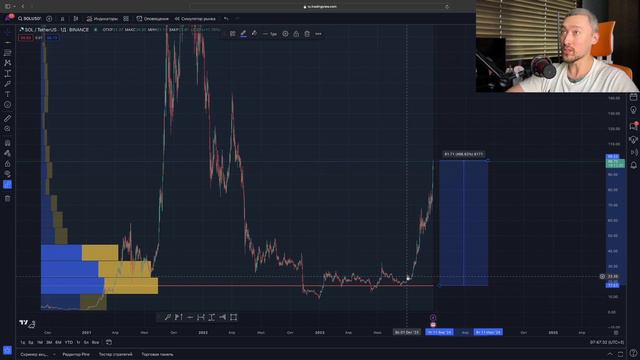Open the SOLUSDT symbol search
The height and width of the screenshot is (360, 640).
point(29,19)
